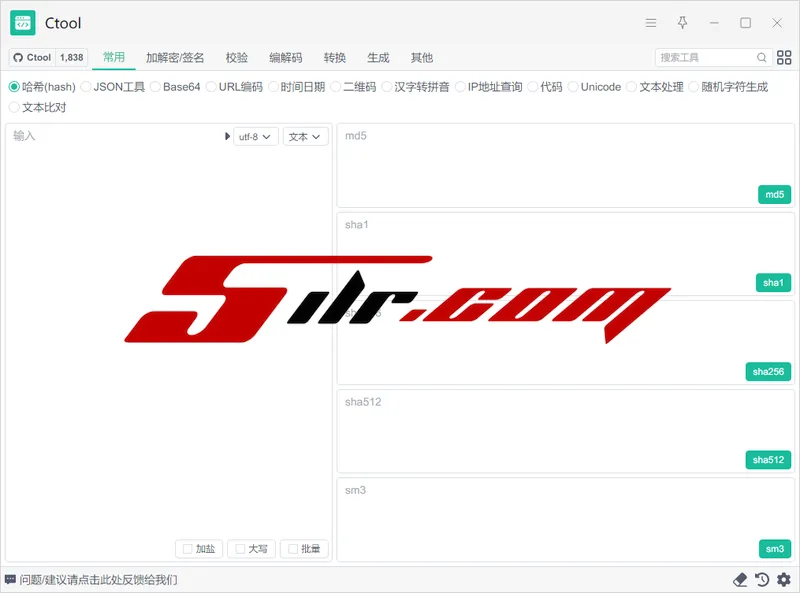Open settings gear icon in status bar
Screen dimensions: 800x593
(x=784, y=580)
